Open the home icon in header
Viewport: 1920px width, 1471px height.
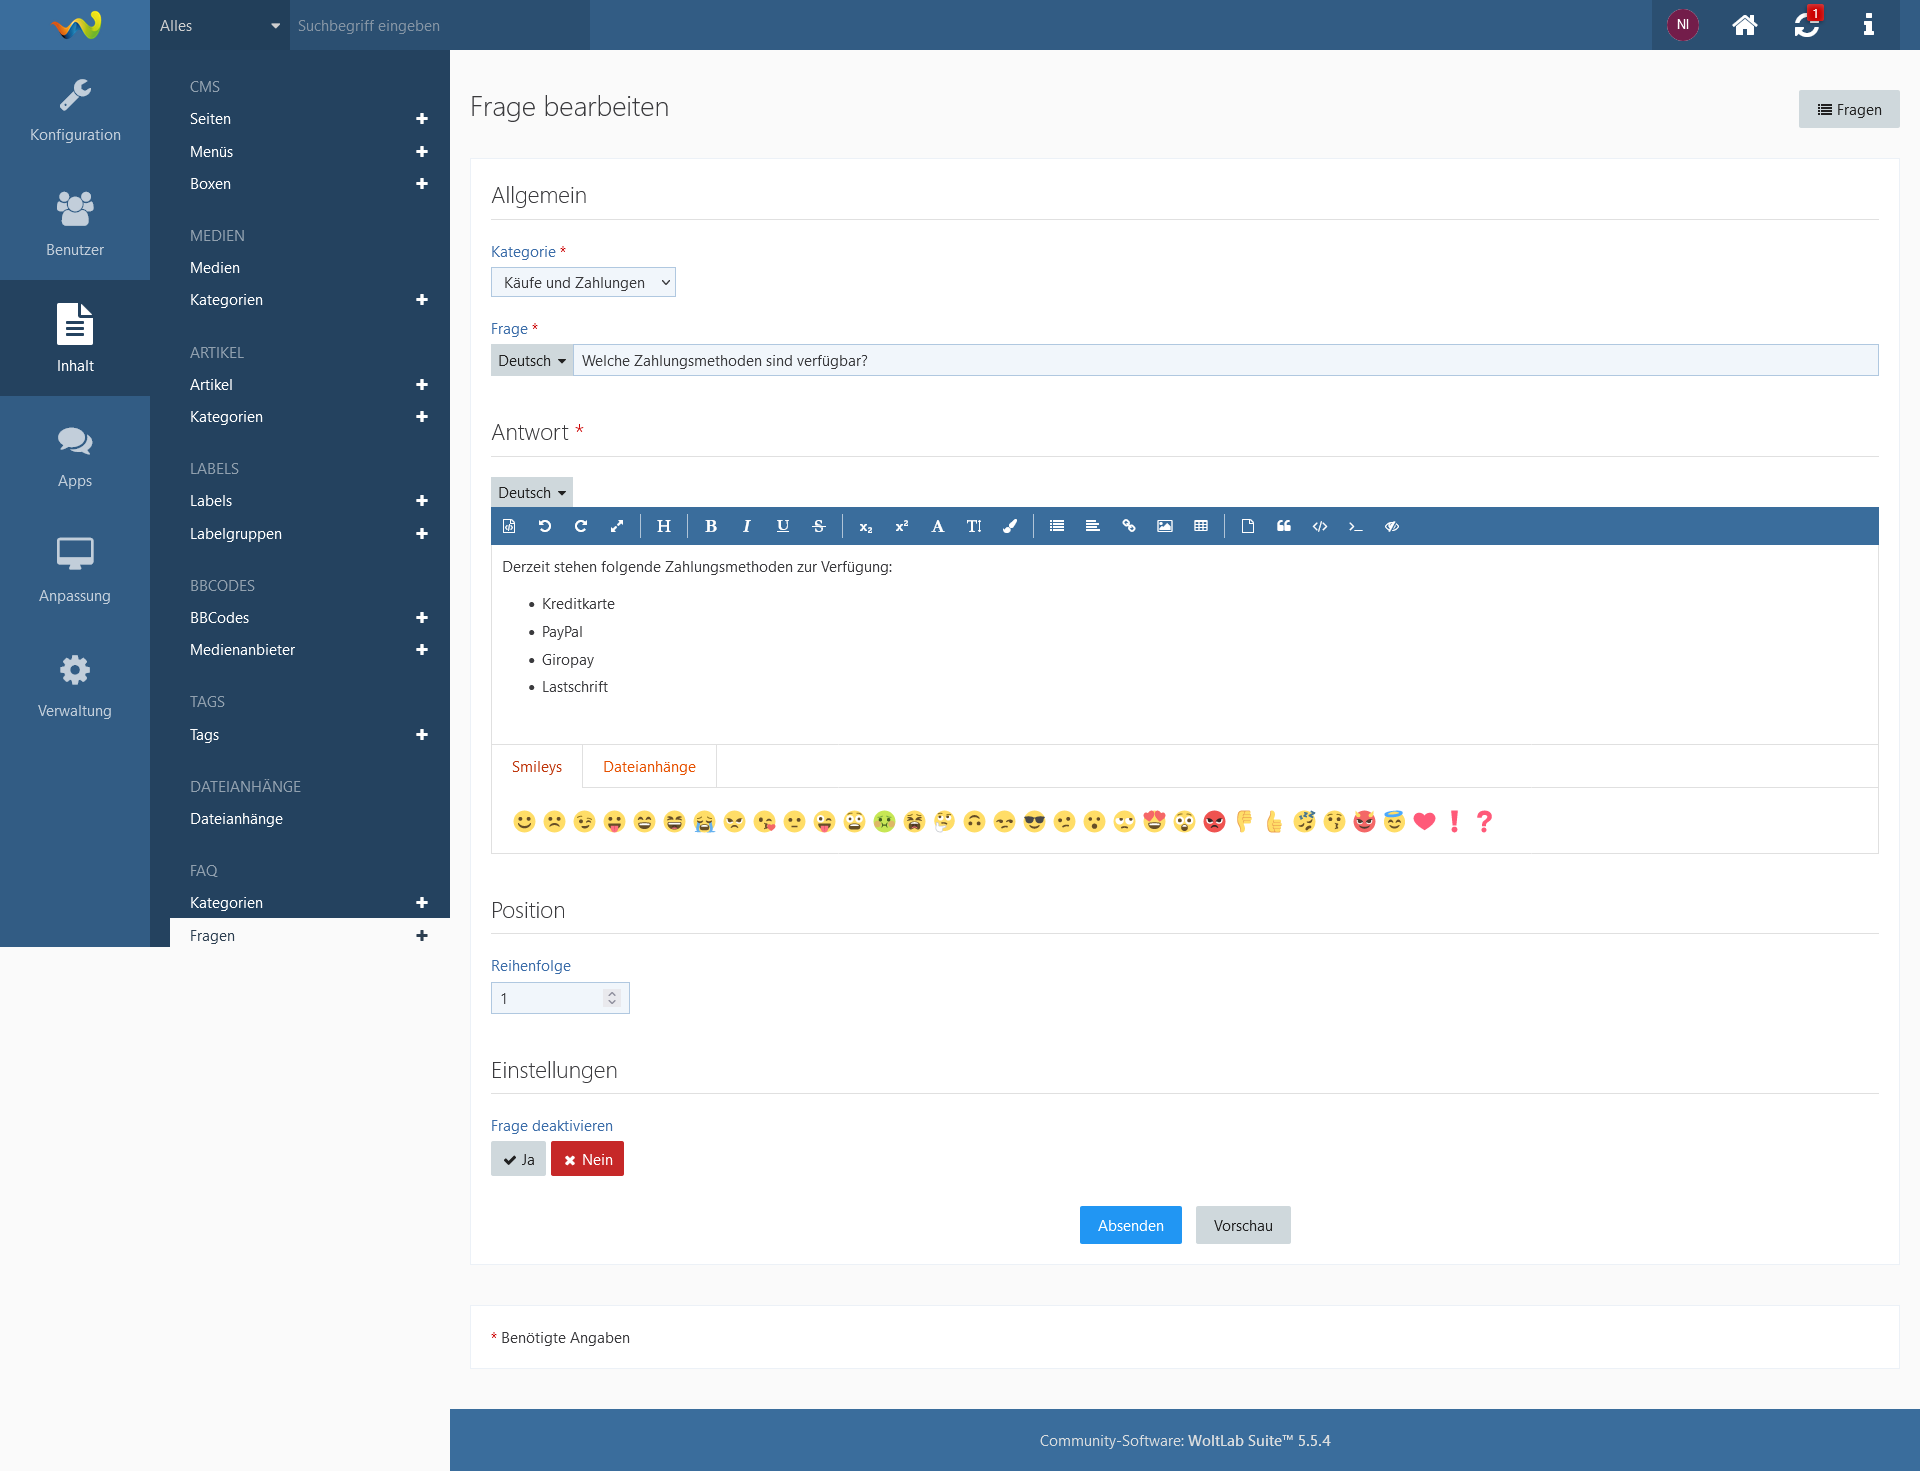[x=1744, y=25]
